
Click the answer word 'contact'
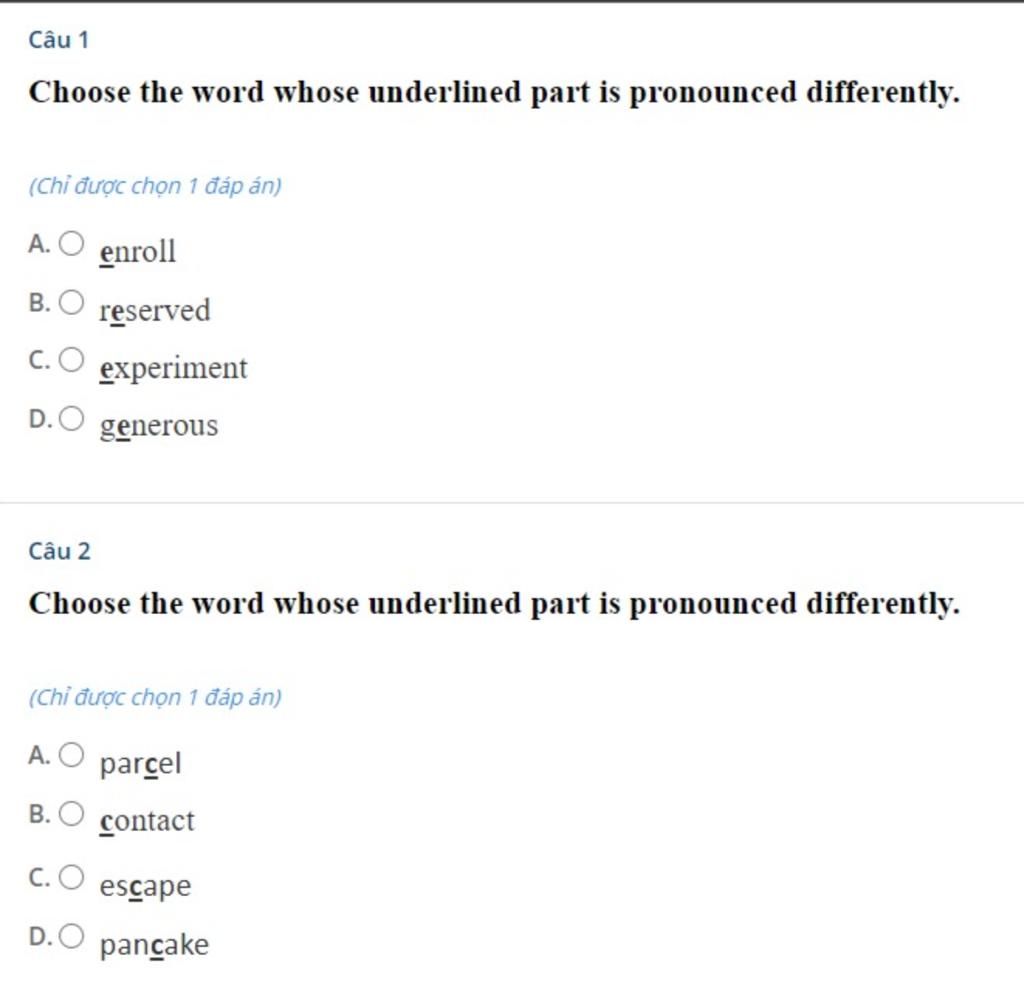(147, 821)
